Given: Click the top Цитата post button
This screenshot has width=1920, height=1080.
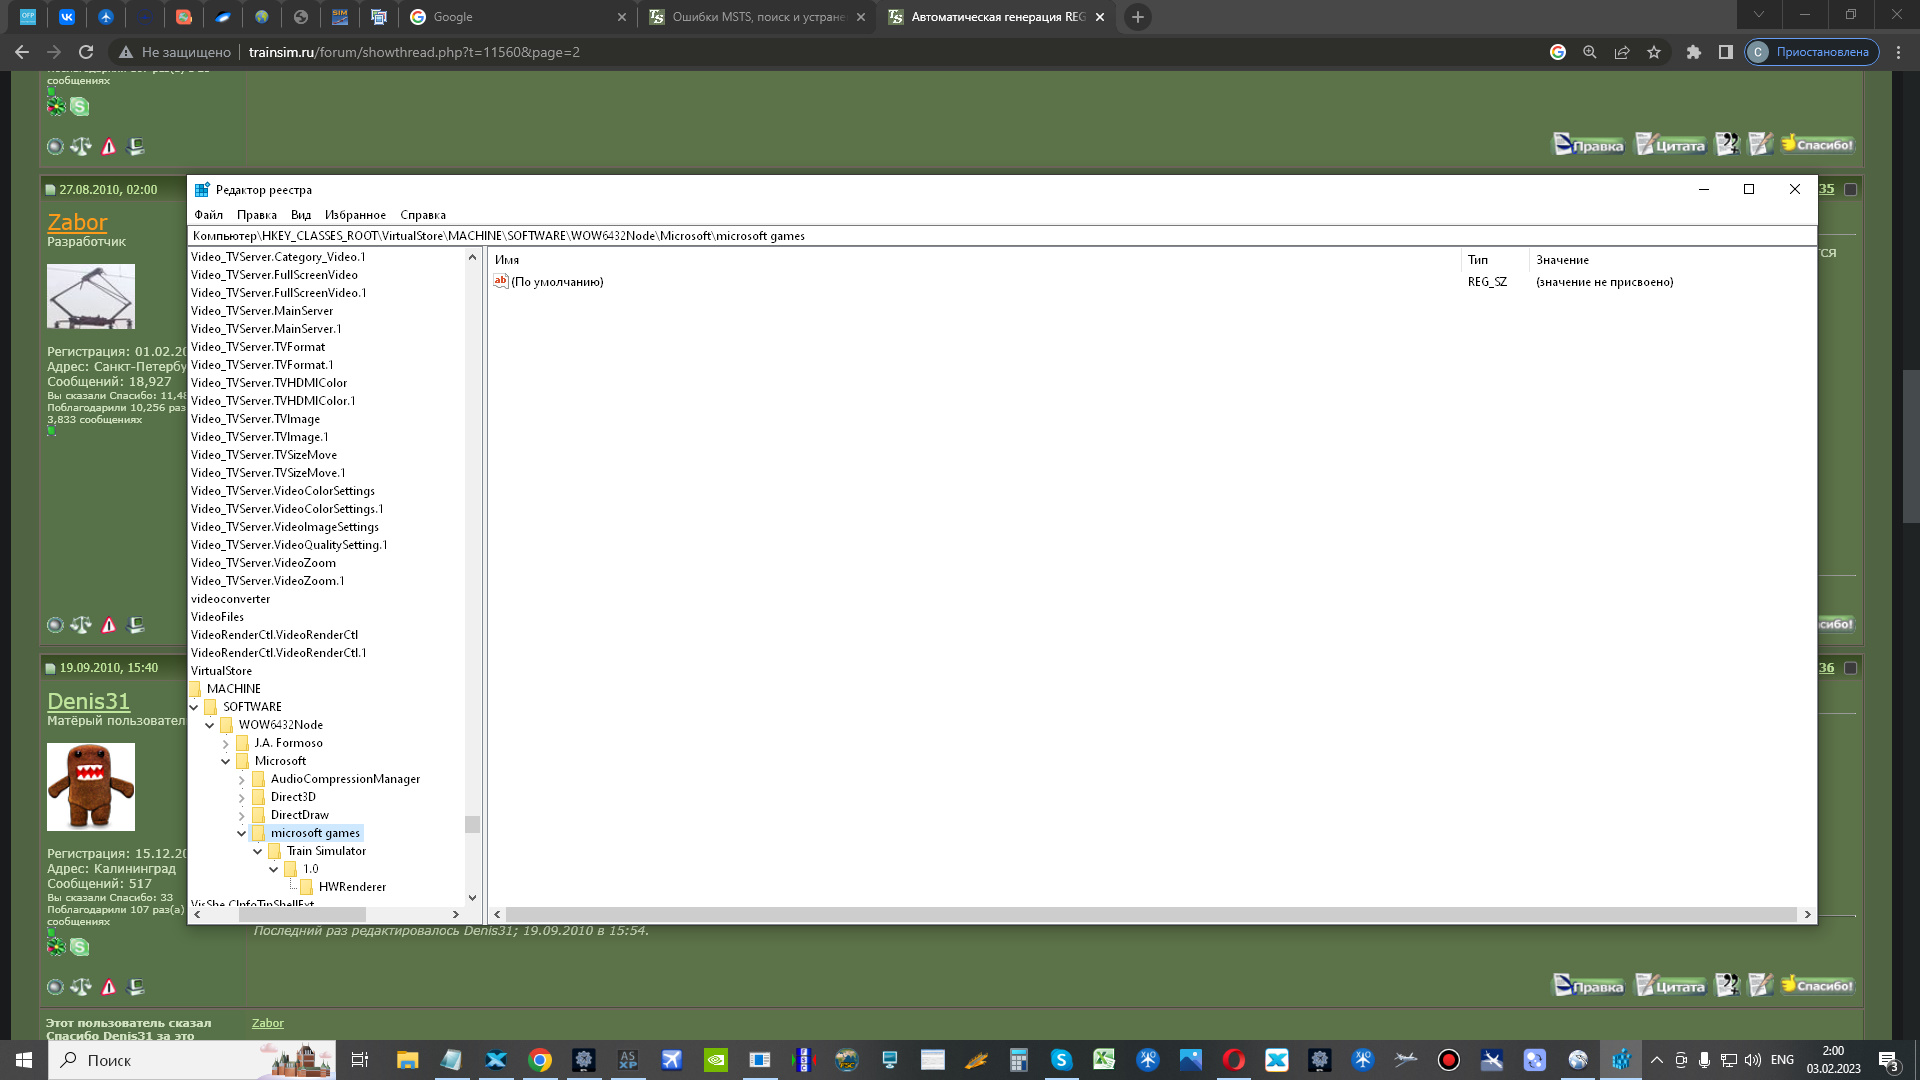Looking at the screenshot, I should (1670, 145).
